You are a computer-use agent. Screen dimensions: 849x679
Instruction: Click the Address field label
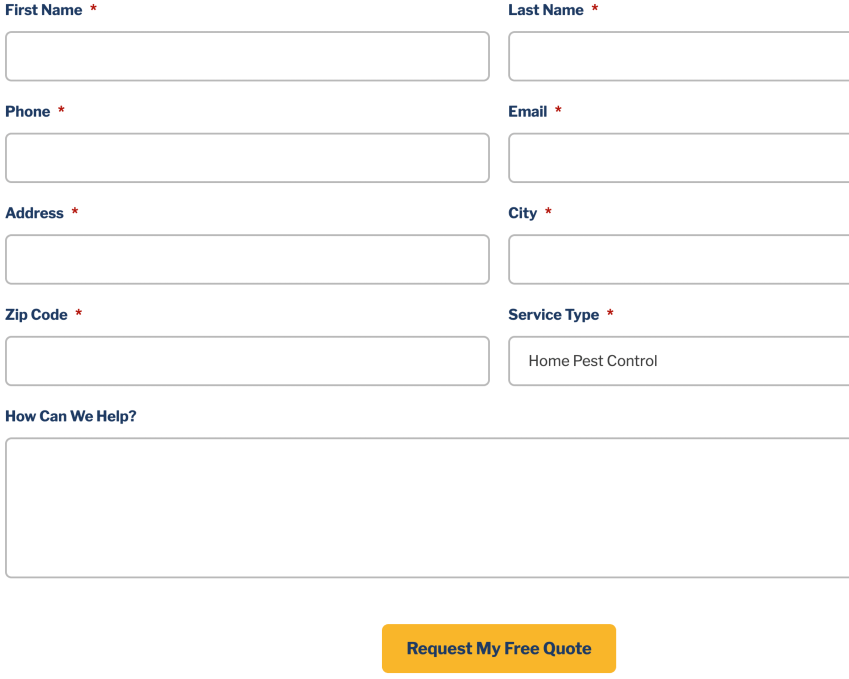click(x=34, y=213)
